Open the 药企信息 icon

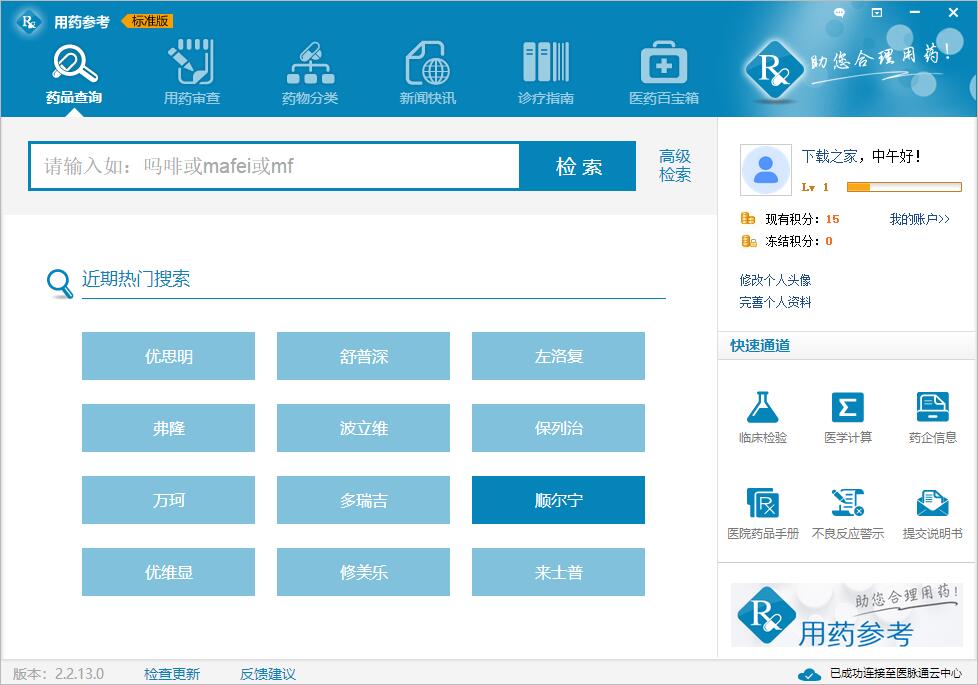[932, 408]
